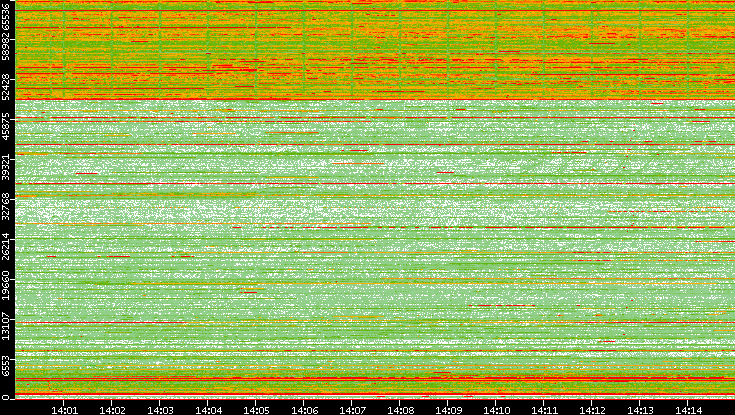Viewport: 735px width, 415px height.
Task: Select the 14:12 time axis label
Action: [592, 410]
